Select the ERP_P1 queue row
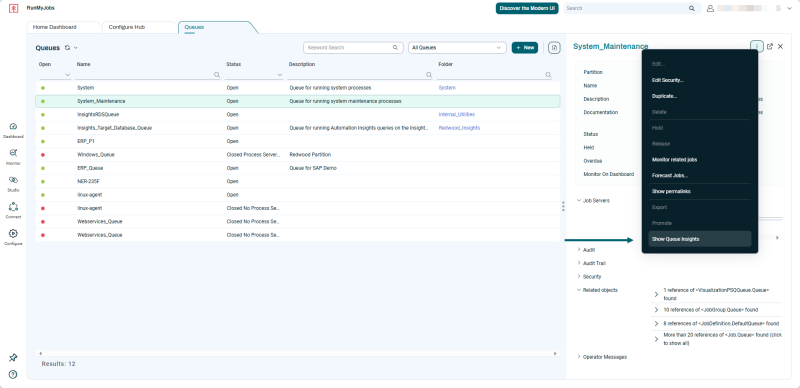Image resolution: width=800 pixels, height=388 pixels. 298,141
